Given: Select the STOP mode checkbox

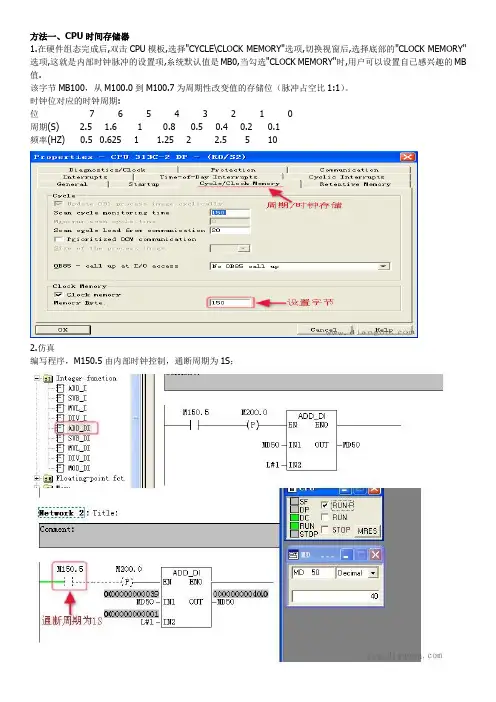Looking at the screenshot, I should pos(325,529).
